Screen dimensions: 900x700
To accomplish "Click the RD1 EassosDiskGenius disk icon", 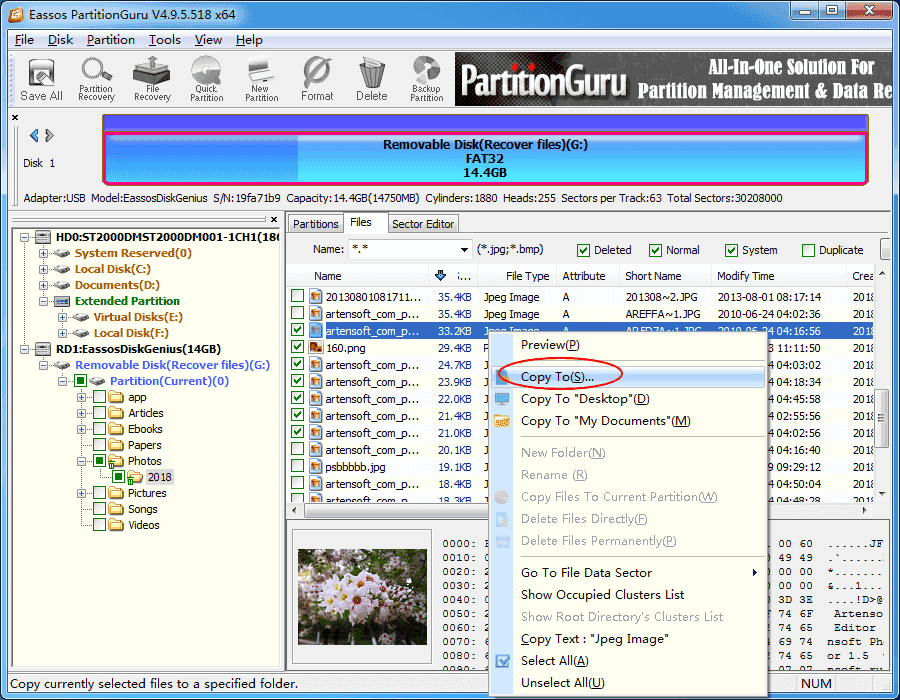I will (43, 349).
